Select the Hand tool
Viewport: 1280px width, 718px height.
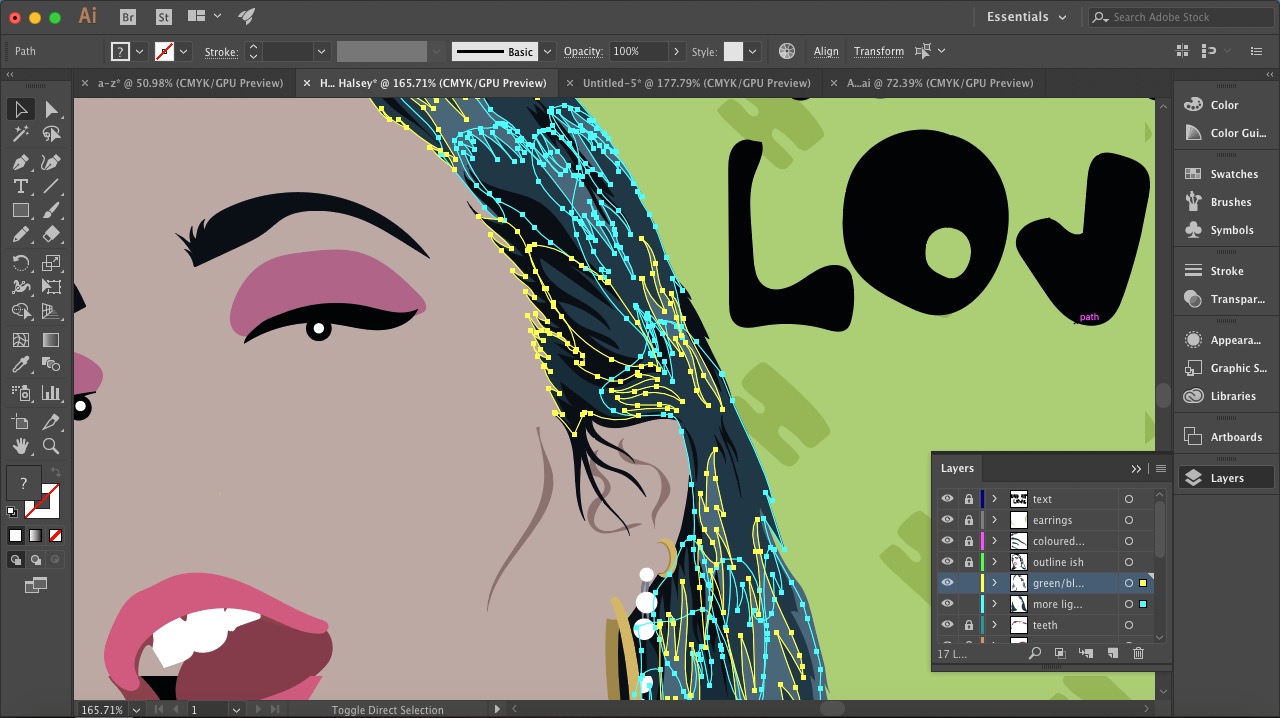(21, 446)
